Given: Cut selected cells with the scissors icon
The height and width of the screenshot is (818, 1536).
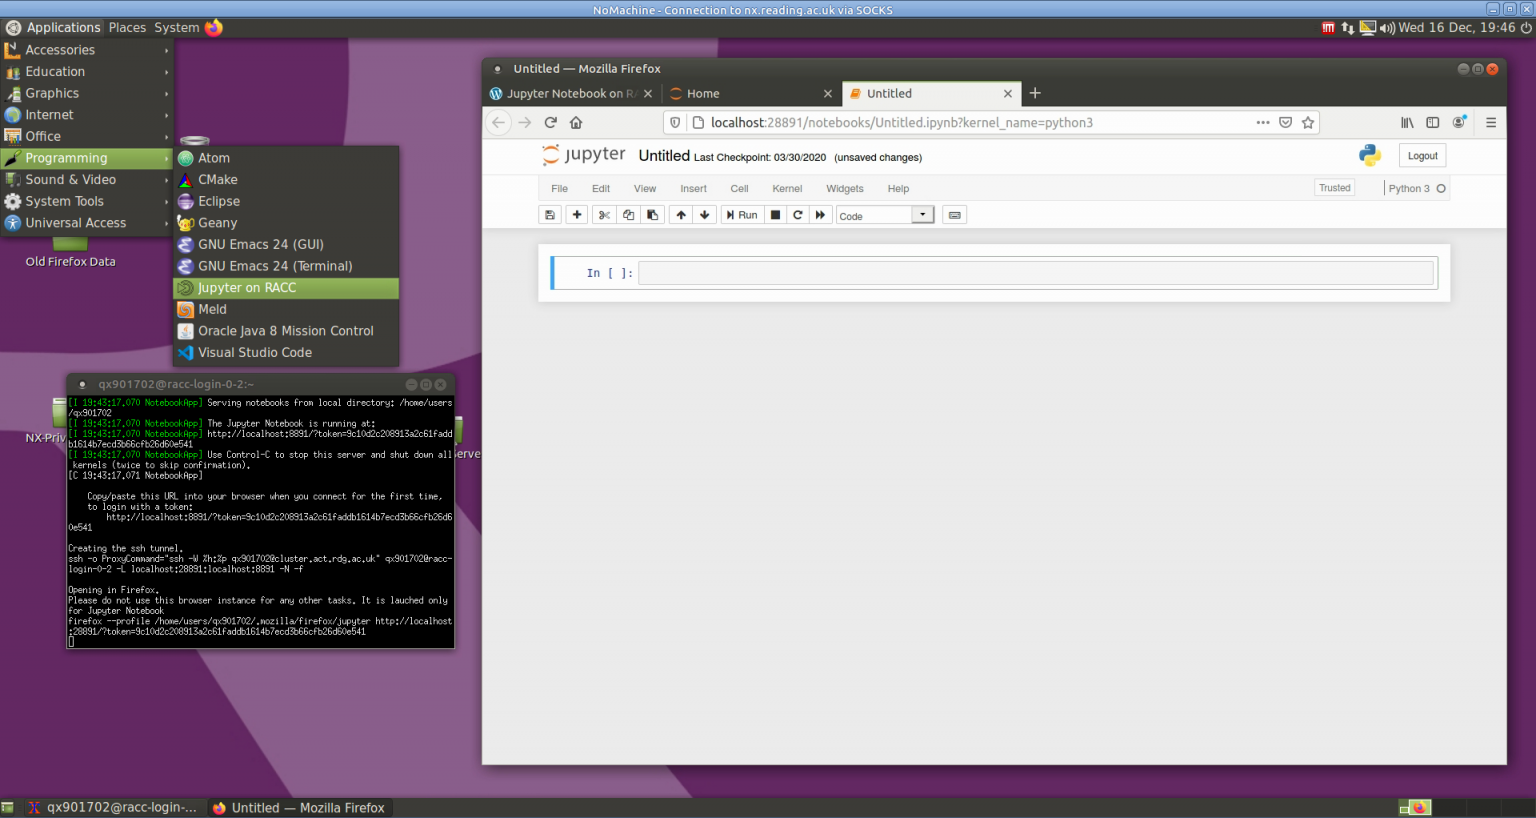Looking at the screenshot, I should [x=604, y=215].
